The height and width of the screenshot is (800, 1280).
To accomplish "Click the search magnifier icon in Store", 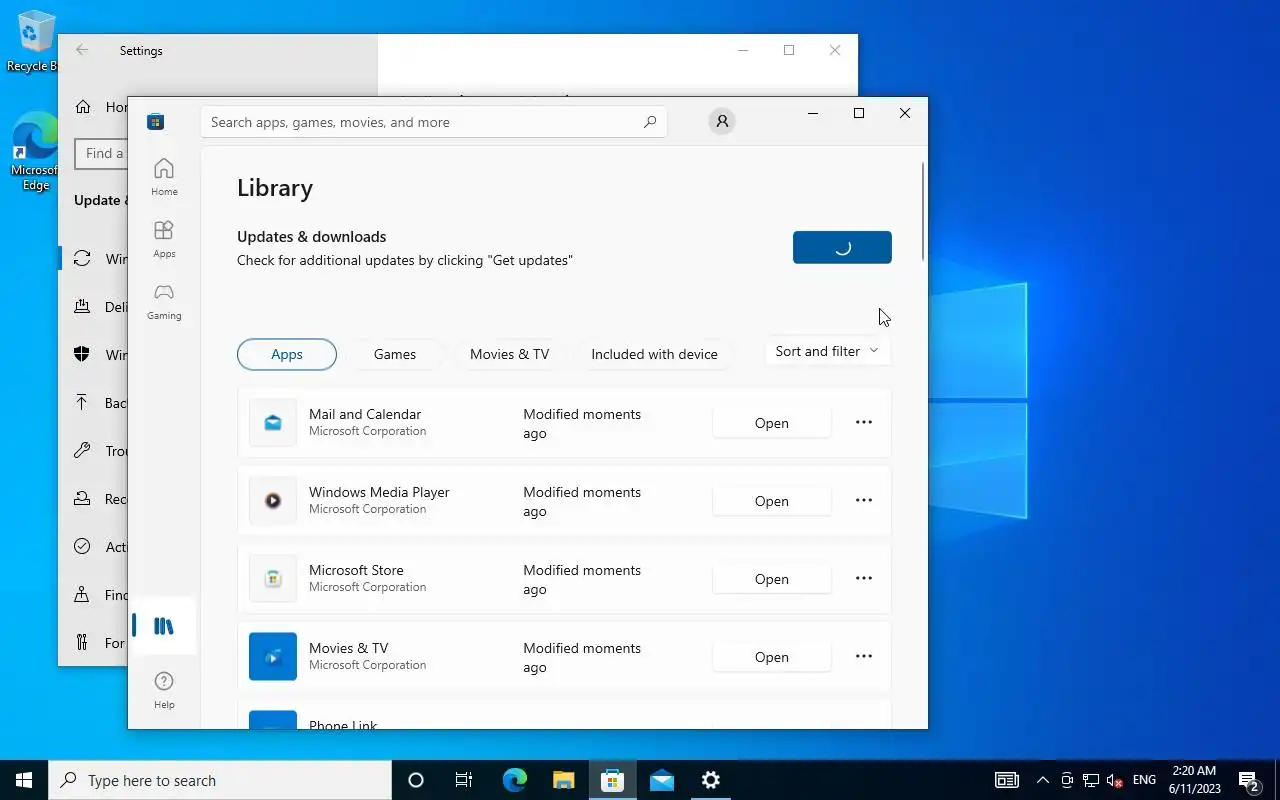I will (x=650, y=122).
